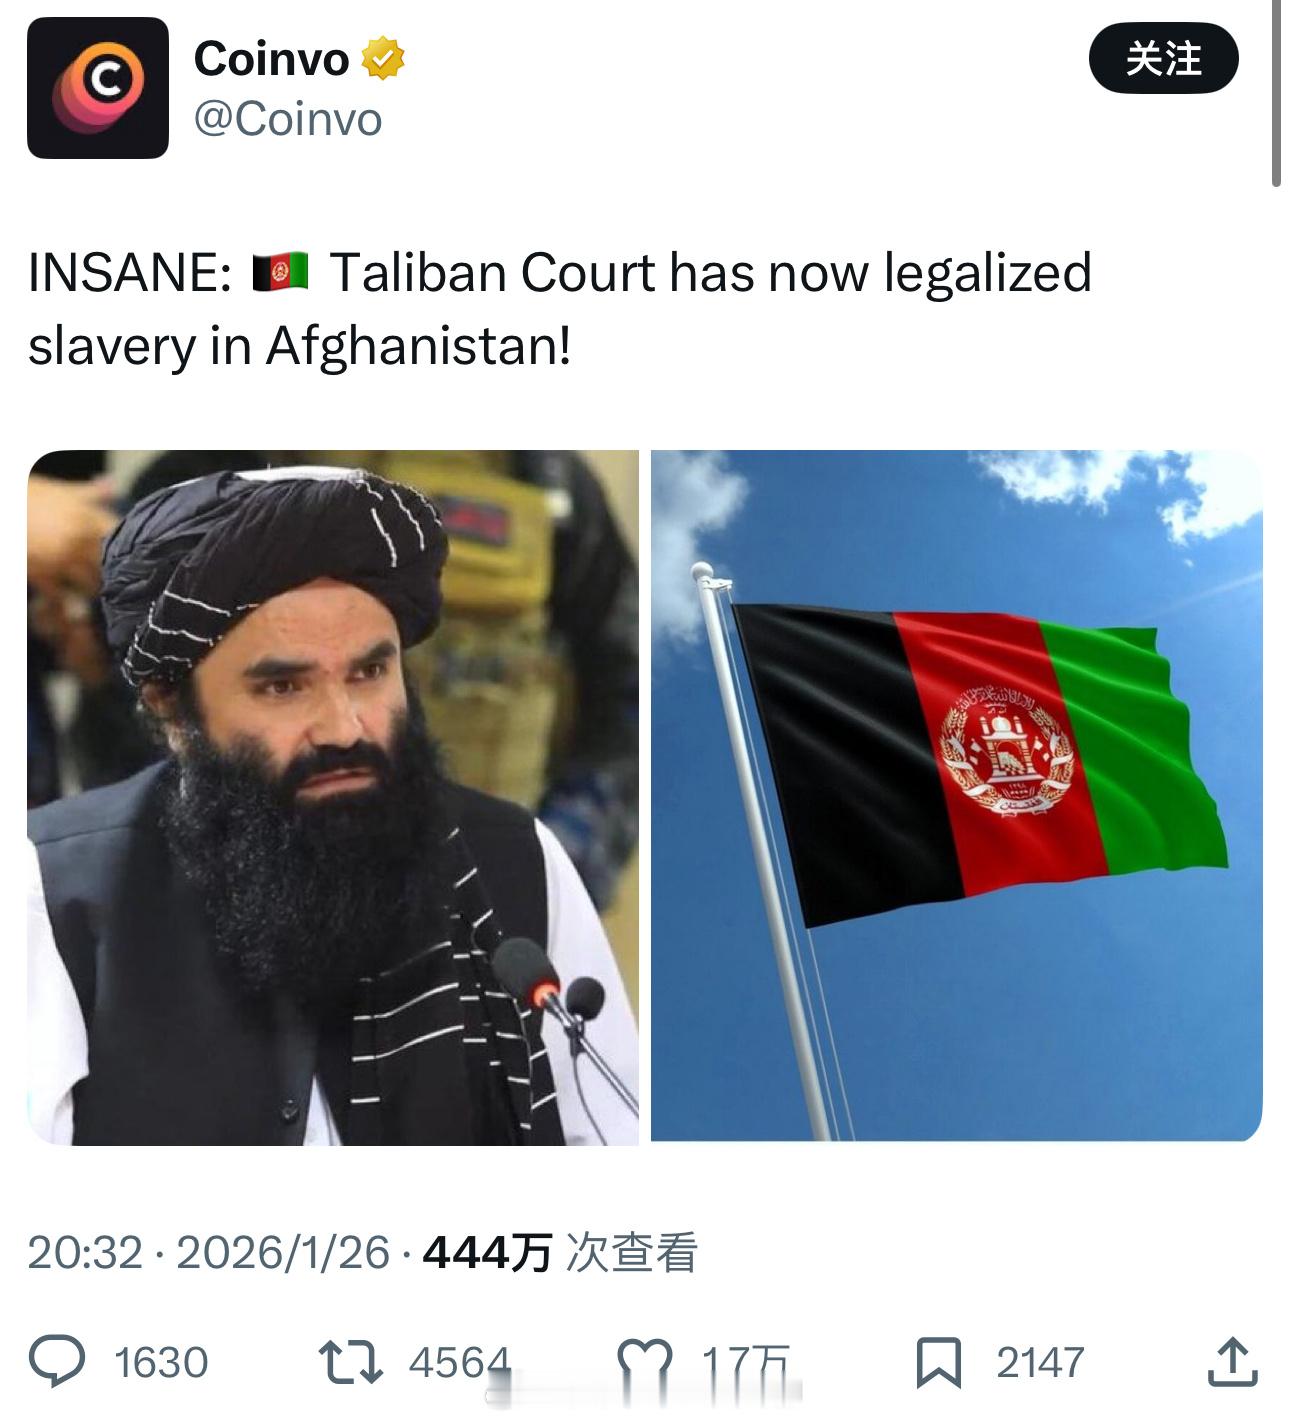Open the share upload arrow icon
Screen dimensions: 1290x1422
coord(1232,1361)
